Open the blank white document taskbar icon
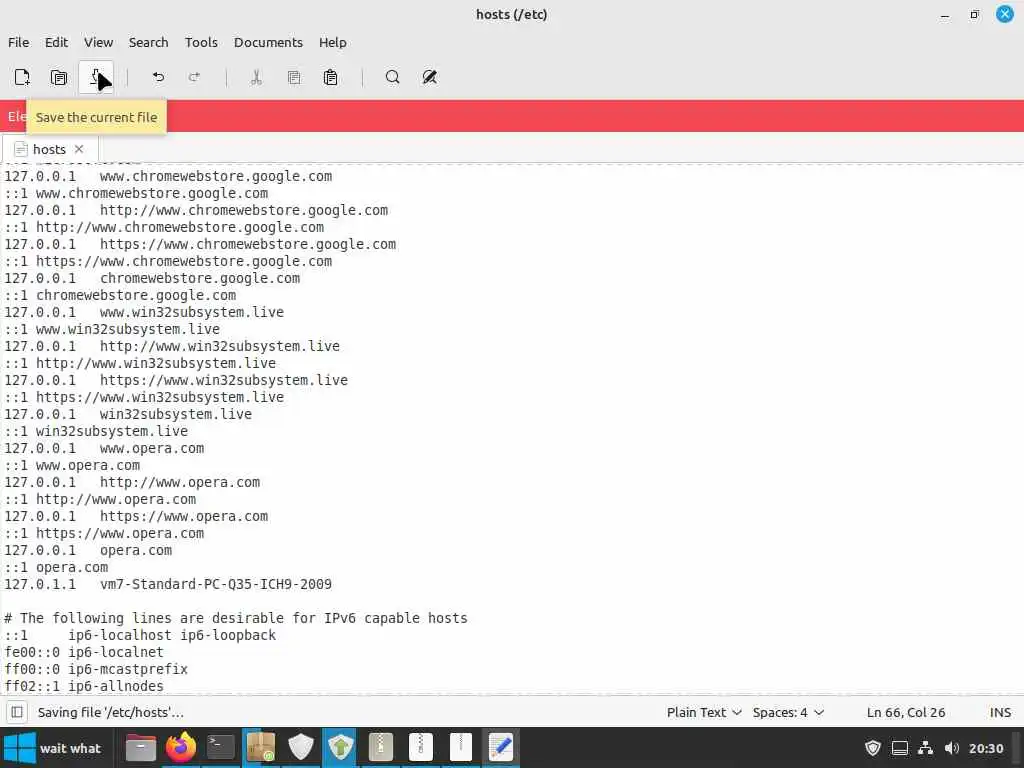The height and width of the screenshot is (768, 1024). click(x=460, y=748)
